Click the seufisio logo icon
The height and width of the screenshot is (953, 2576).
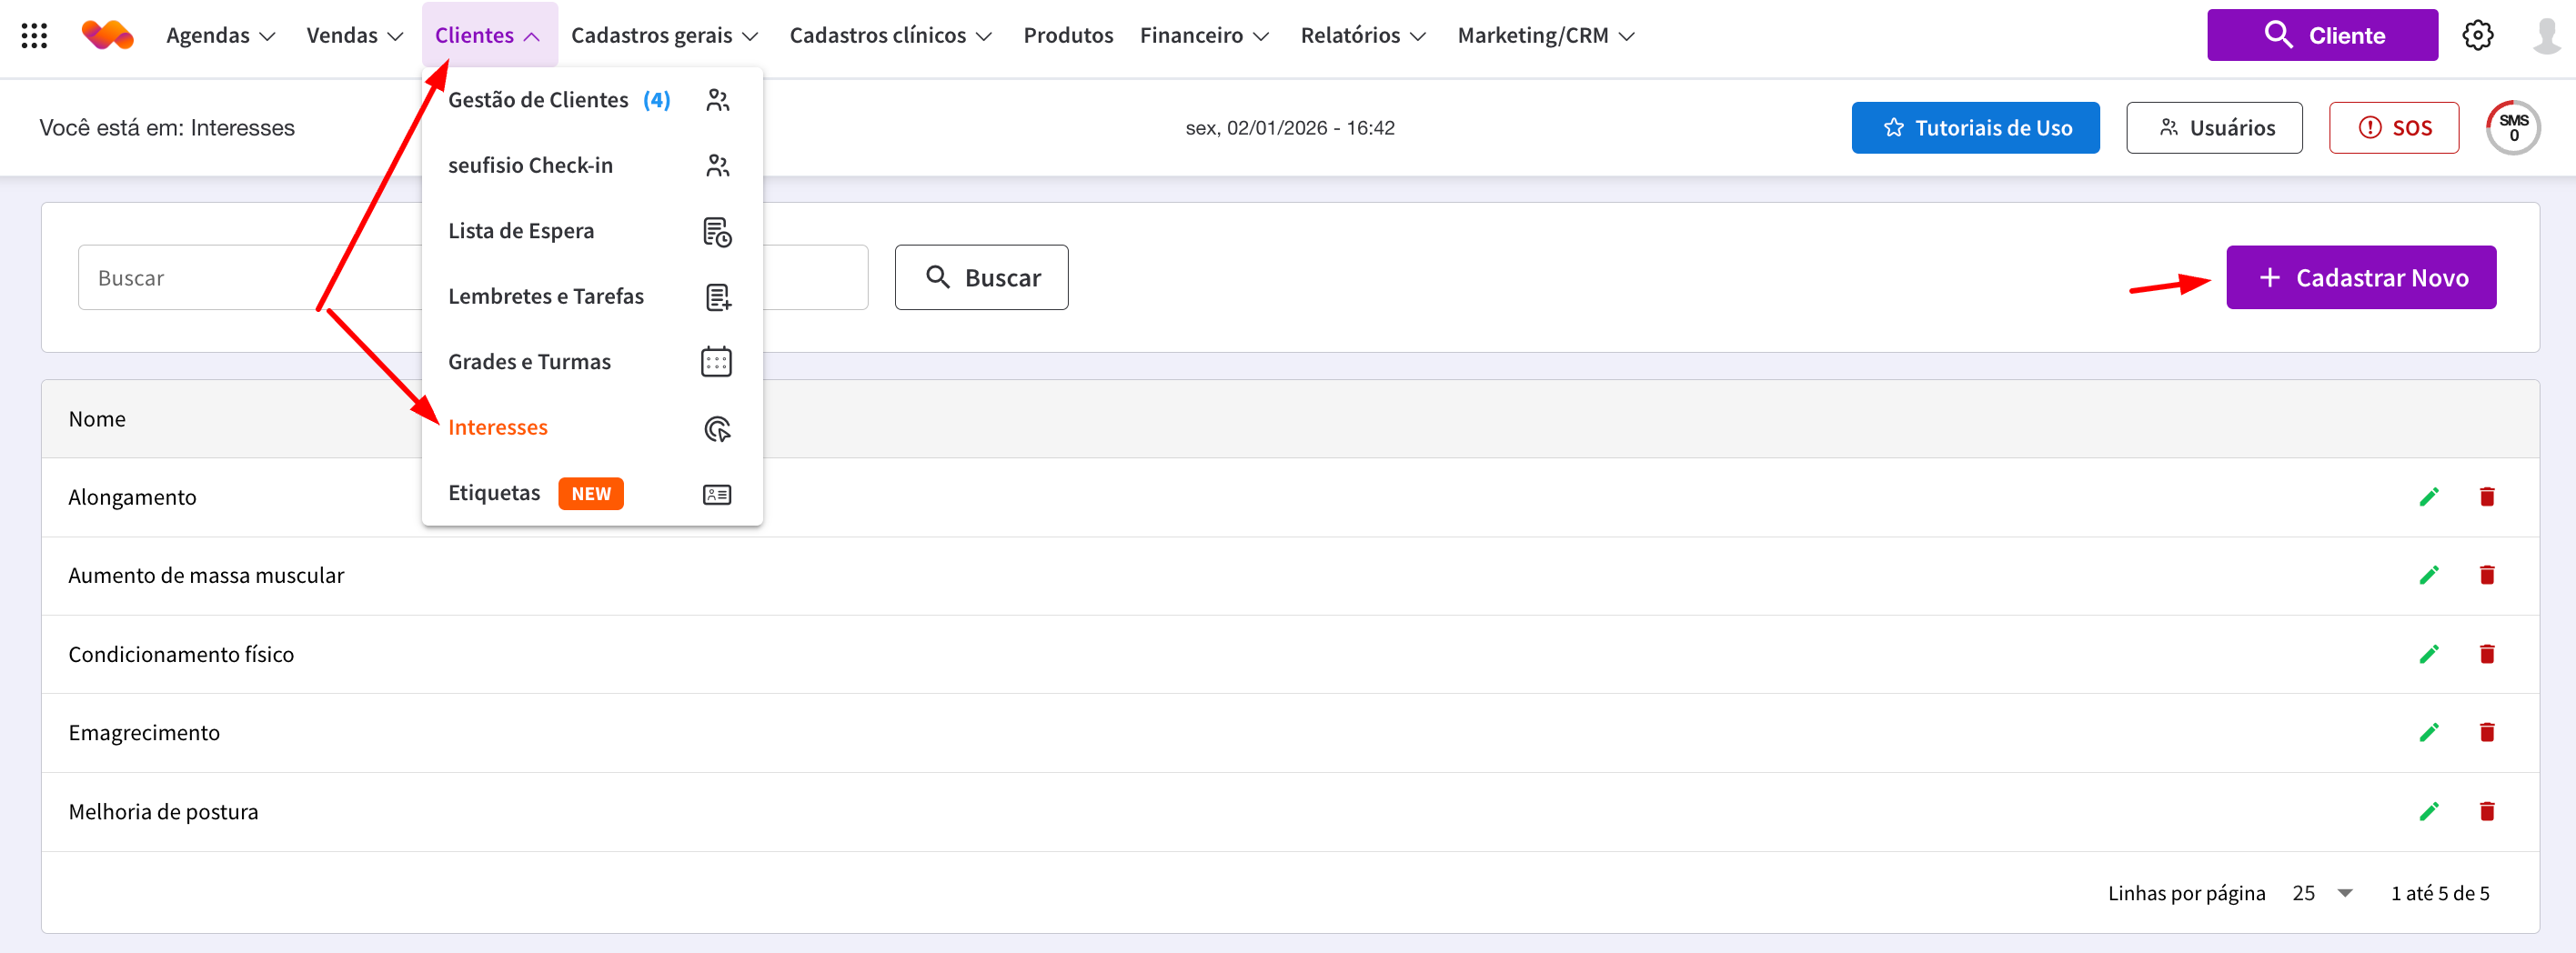pyautogui.click(x=107, y=36)
